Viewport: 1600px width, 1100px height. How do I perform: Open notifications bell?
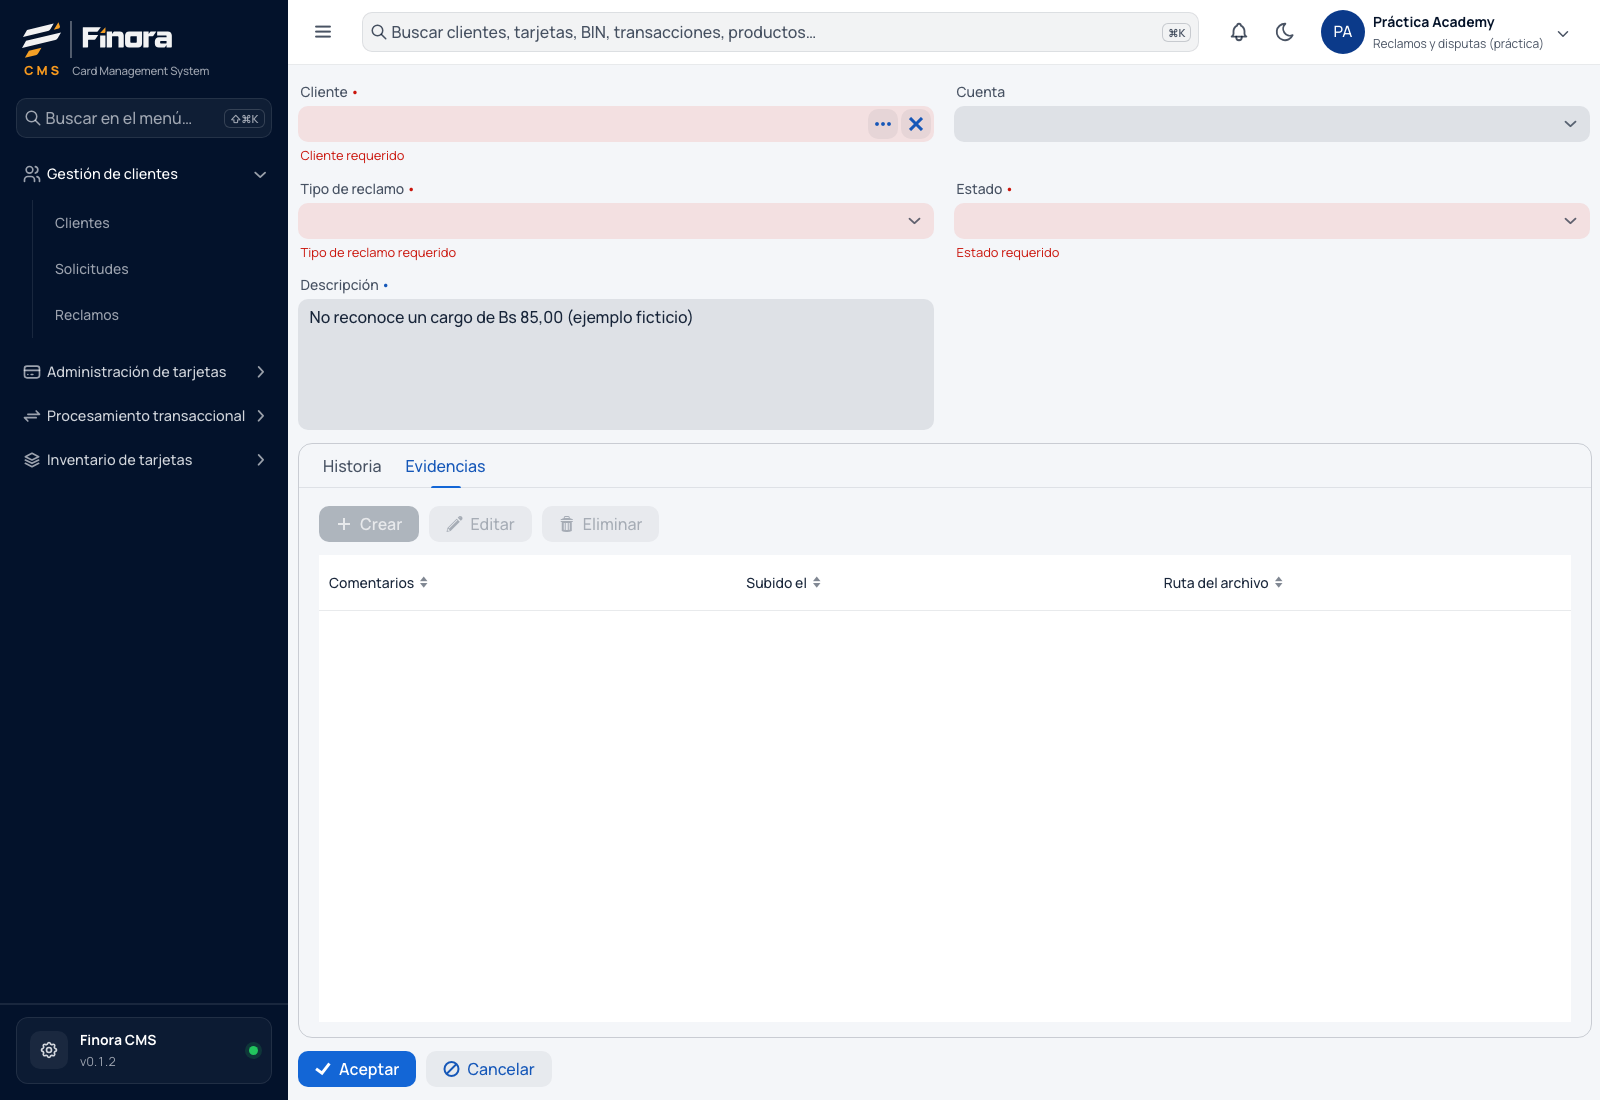(x=1239, y=32)
